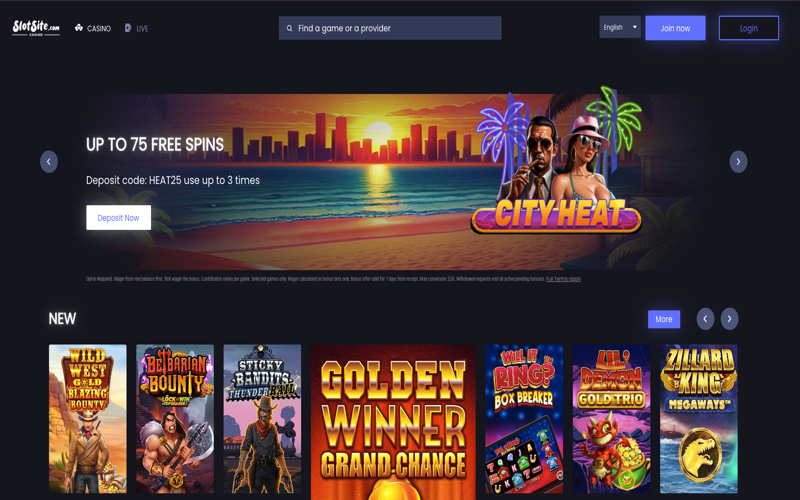800x500 pixels.
Task: Open the Golden Winner Grand Chance game
Action: (393, 422)
